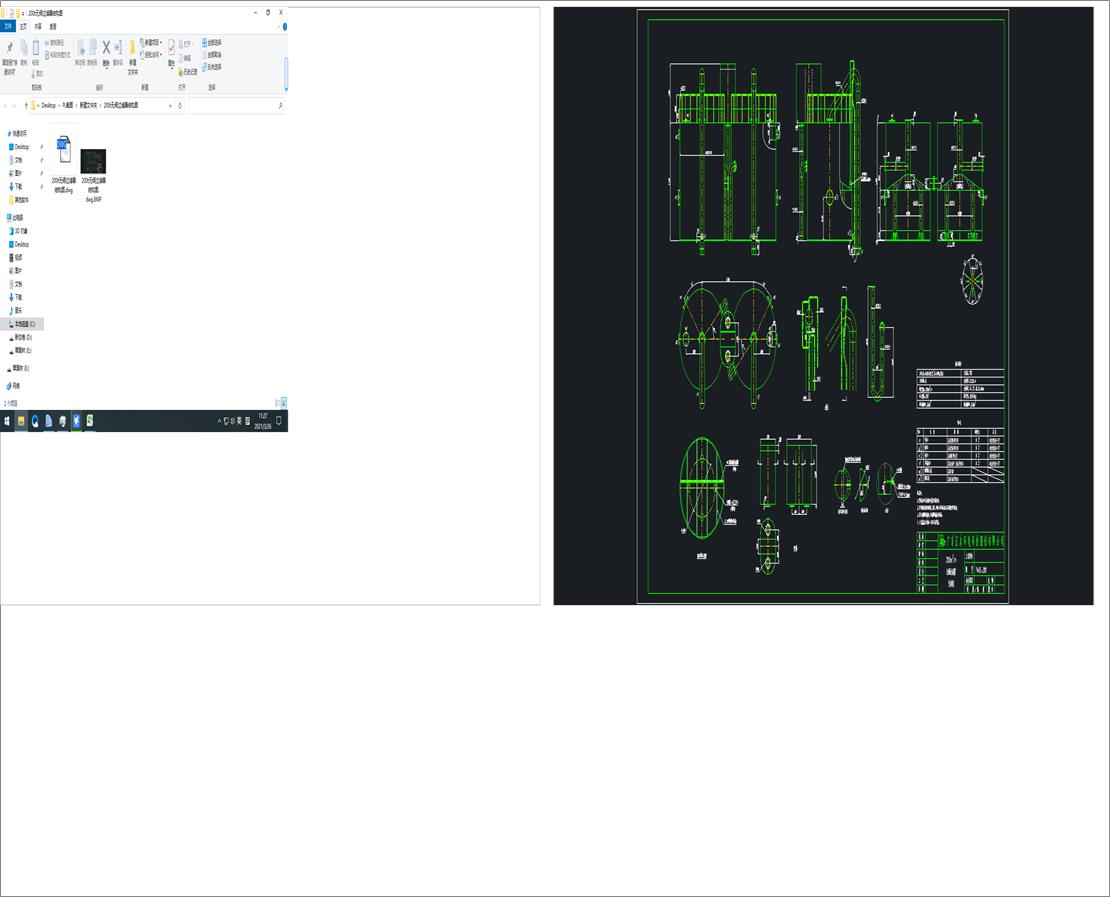The height and width of the screenshot is (897, 1110).
Task: Click the search magnifier icon in Explorer
Action: [280, 105]
